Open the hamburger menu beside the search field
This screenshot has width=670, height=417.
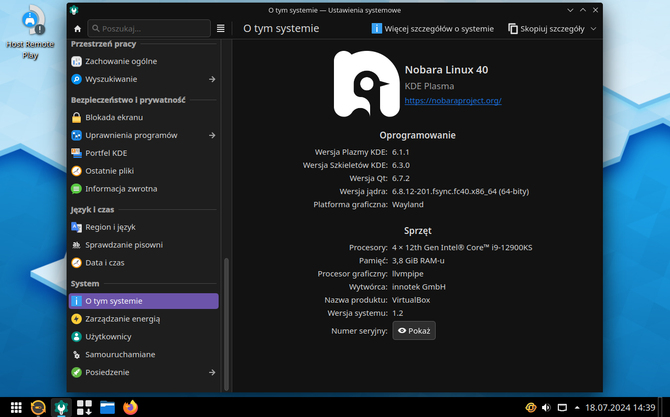click(220, 29)
